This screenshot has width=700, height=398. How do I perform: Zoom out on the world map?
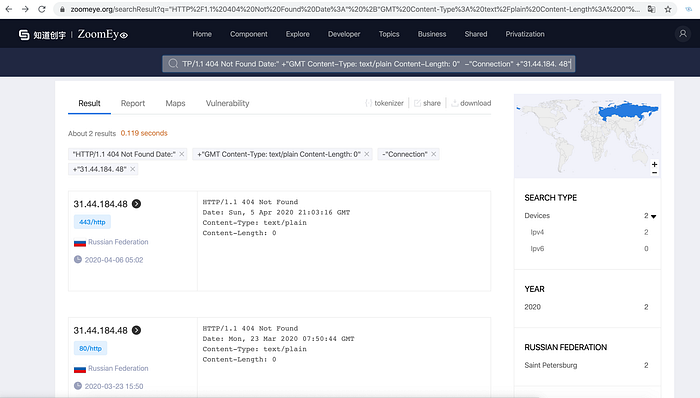click(654, 172)
